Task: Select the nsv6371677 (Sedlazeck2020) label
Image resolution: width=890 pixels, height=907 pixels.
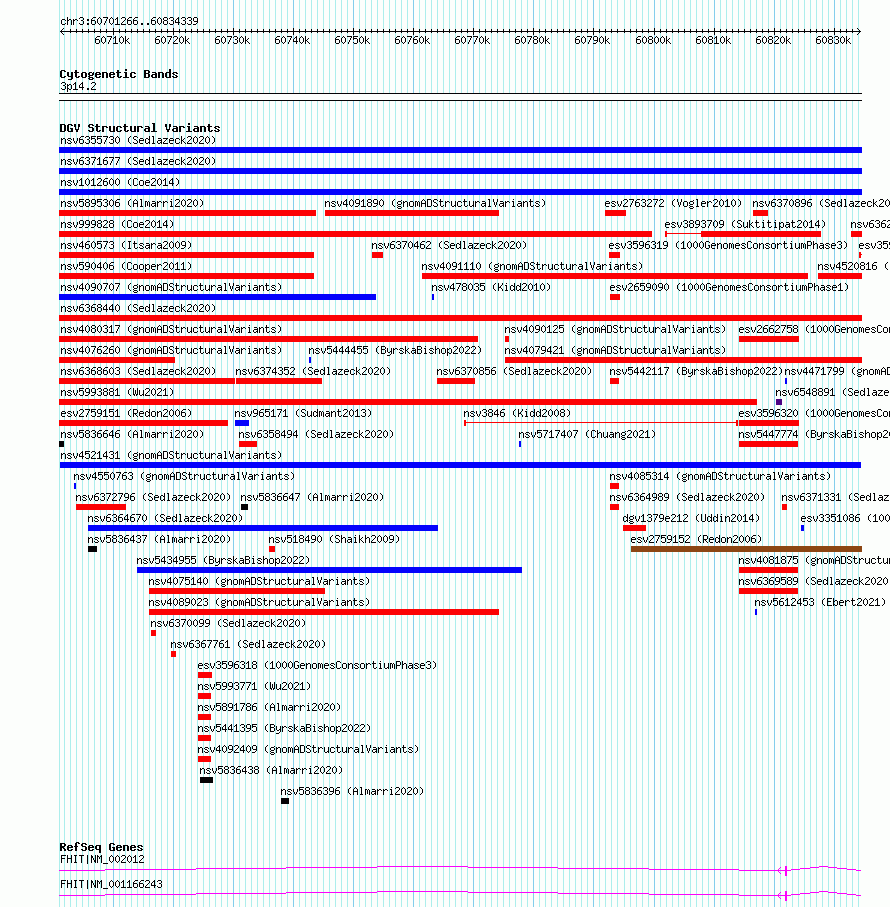Action: 138,161
